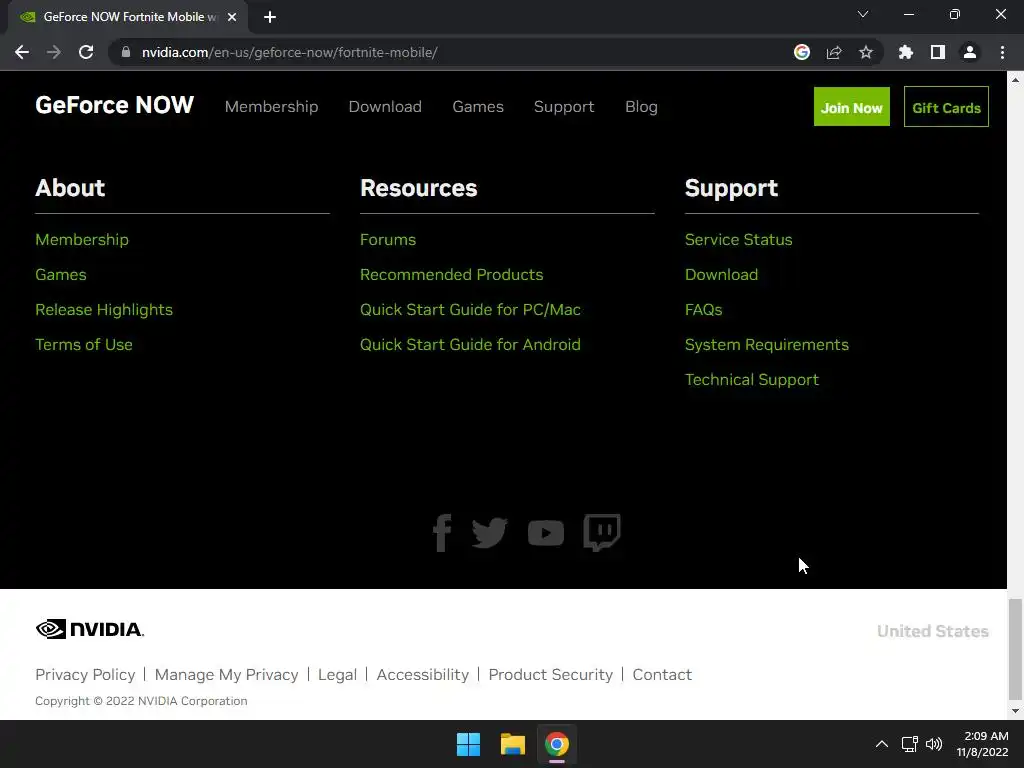The image size is (1024, 768).
Task: Open Chrome extensions puzzle icon
Action: (x=906, y=52)
